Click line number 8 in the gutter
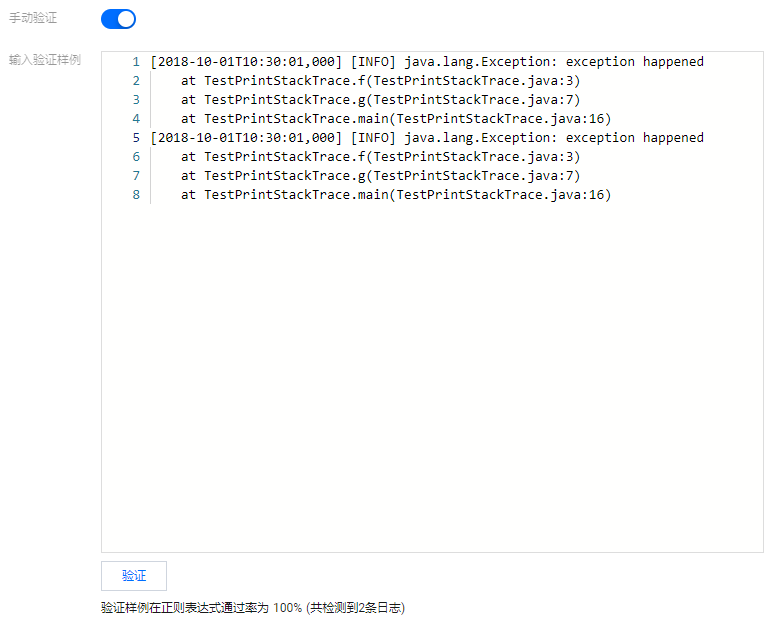This screenshot has width=773, height=623. point(136,195)
